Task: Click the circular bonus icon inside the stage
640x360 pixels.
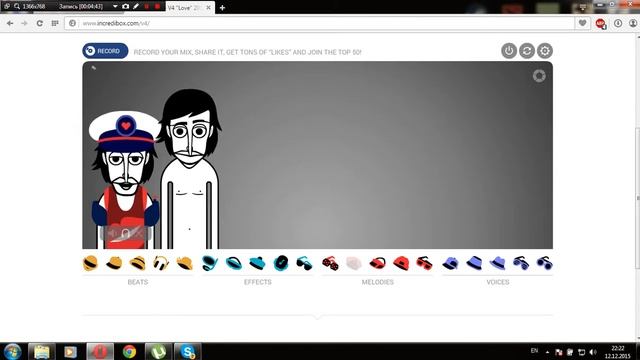Action: (x=539, y=76)
